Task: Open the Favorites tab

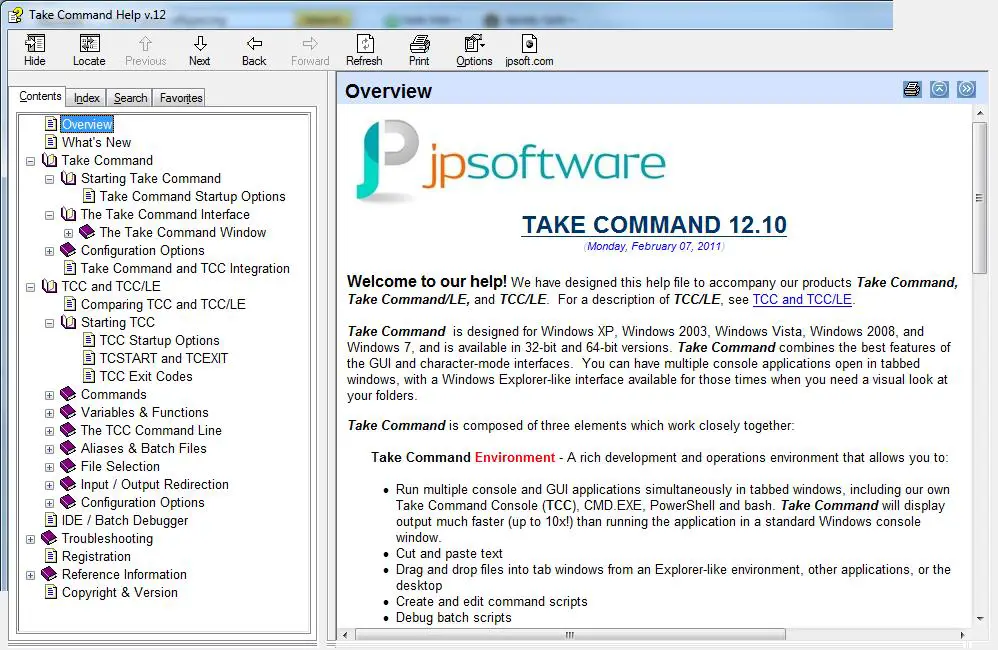Action: coord(181,97)
